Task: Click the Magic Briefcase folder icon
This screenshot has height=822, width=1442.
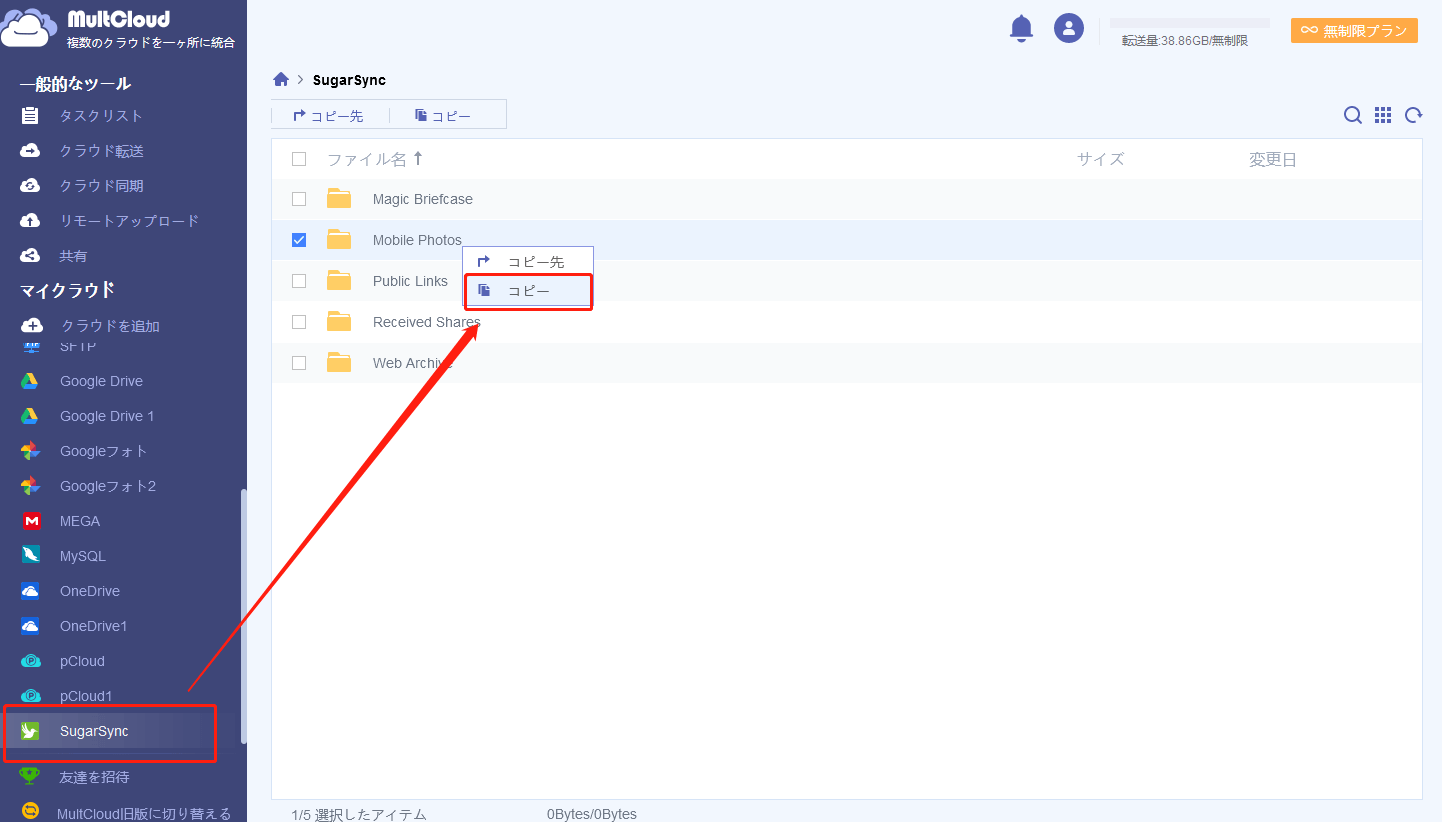Action: pyautogui.click(x=339, y=198)
